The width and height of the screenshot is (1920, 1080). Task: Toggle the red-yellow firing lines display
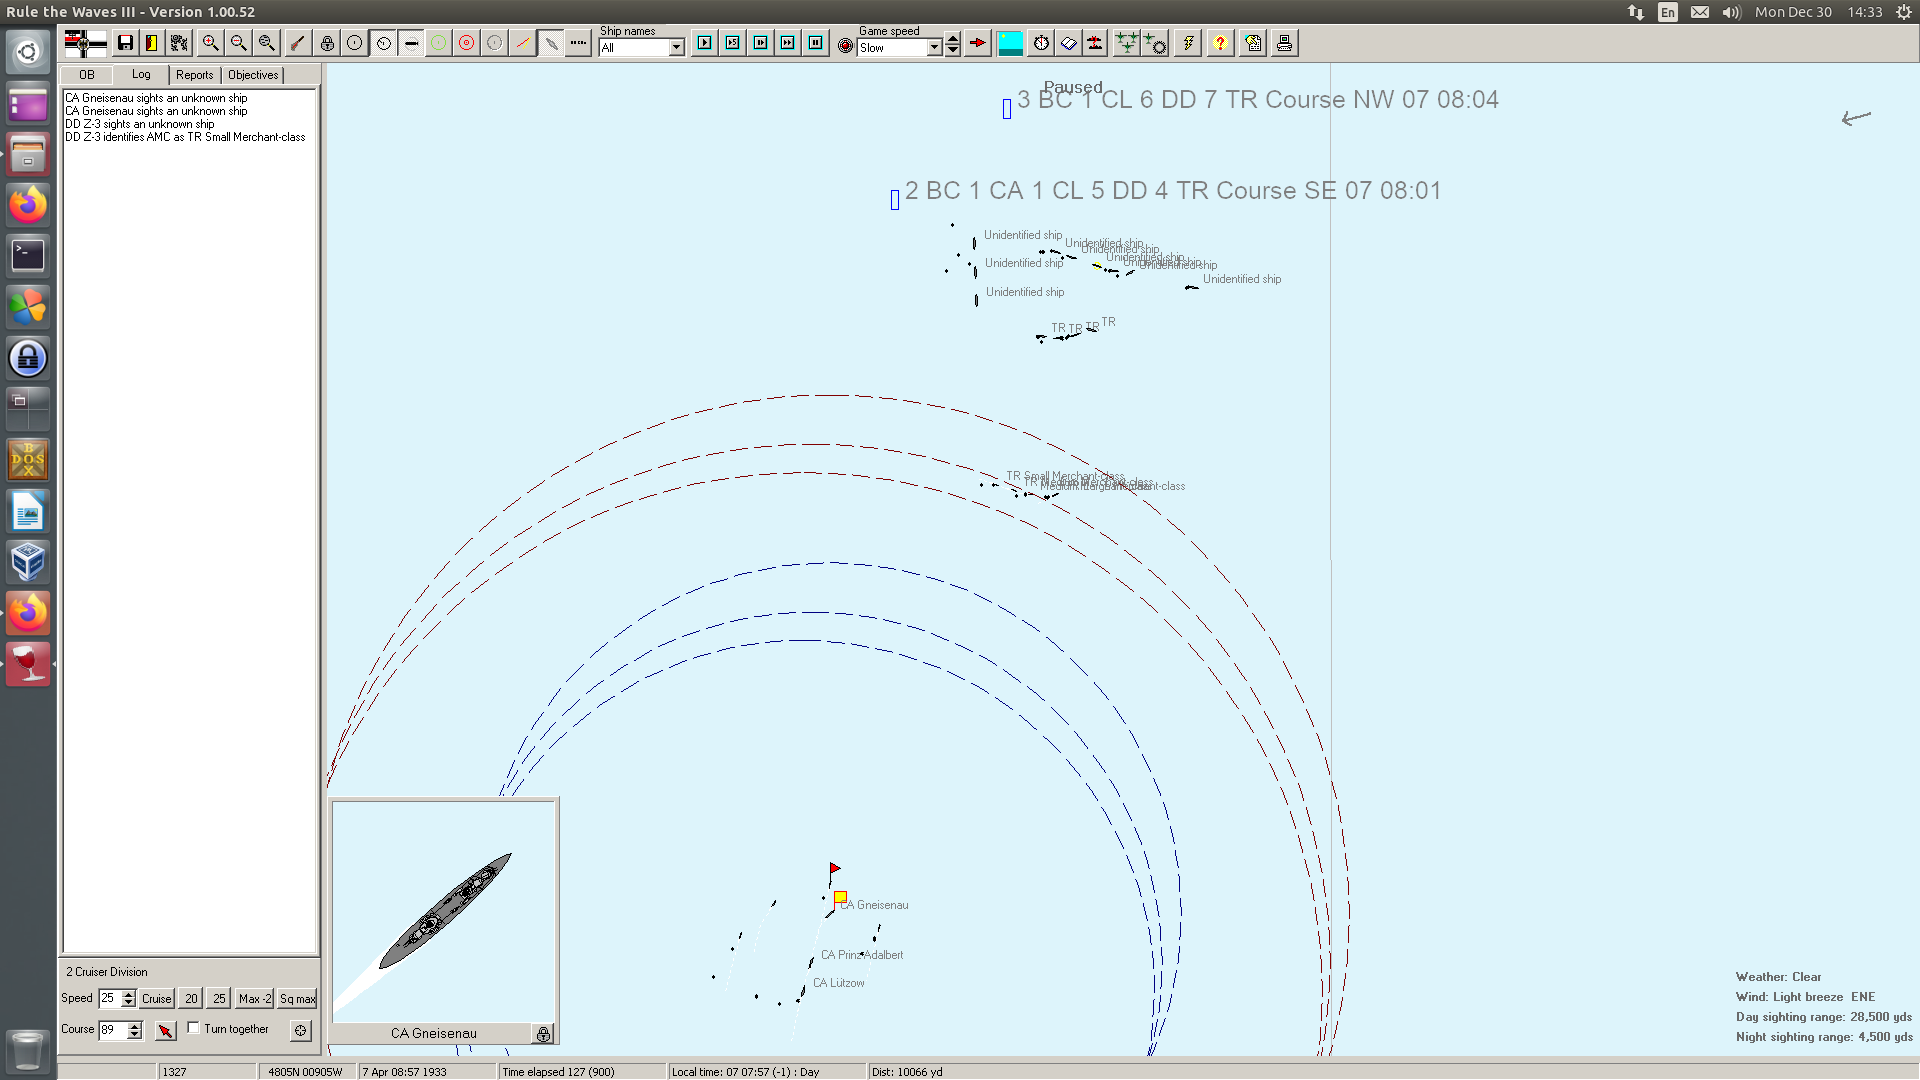coord(523,43)
